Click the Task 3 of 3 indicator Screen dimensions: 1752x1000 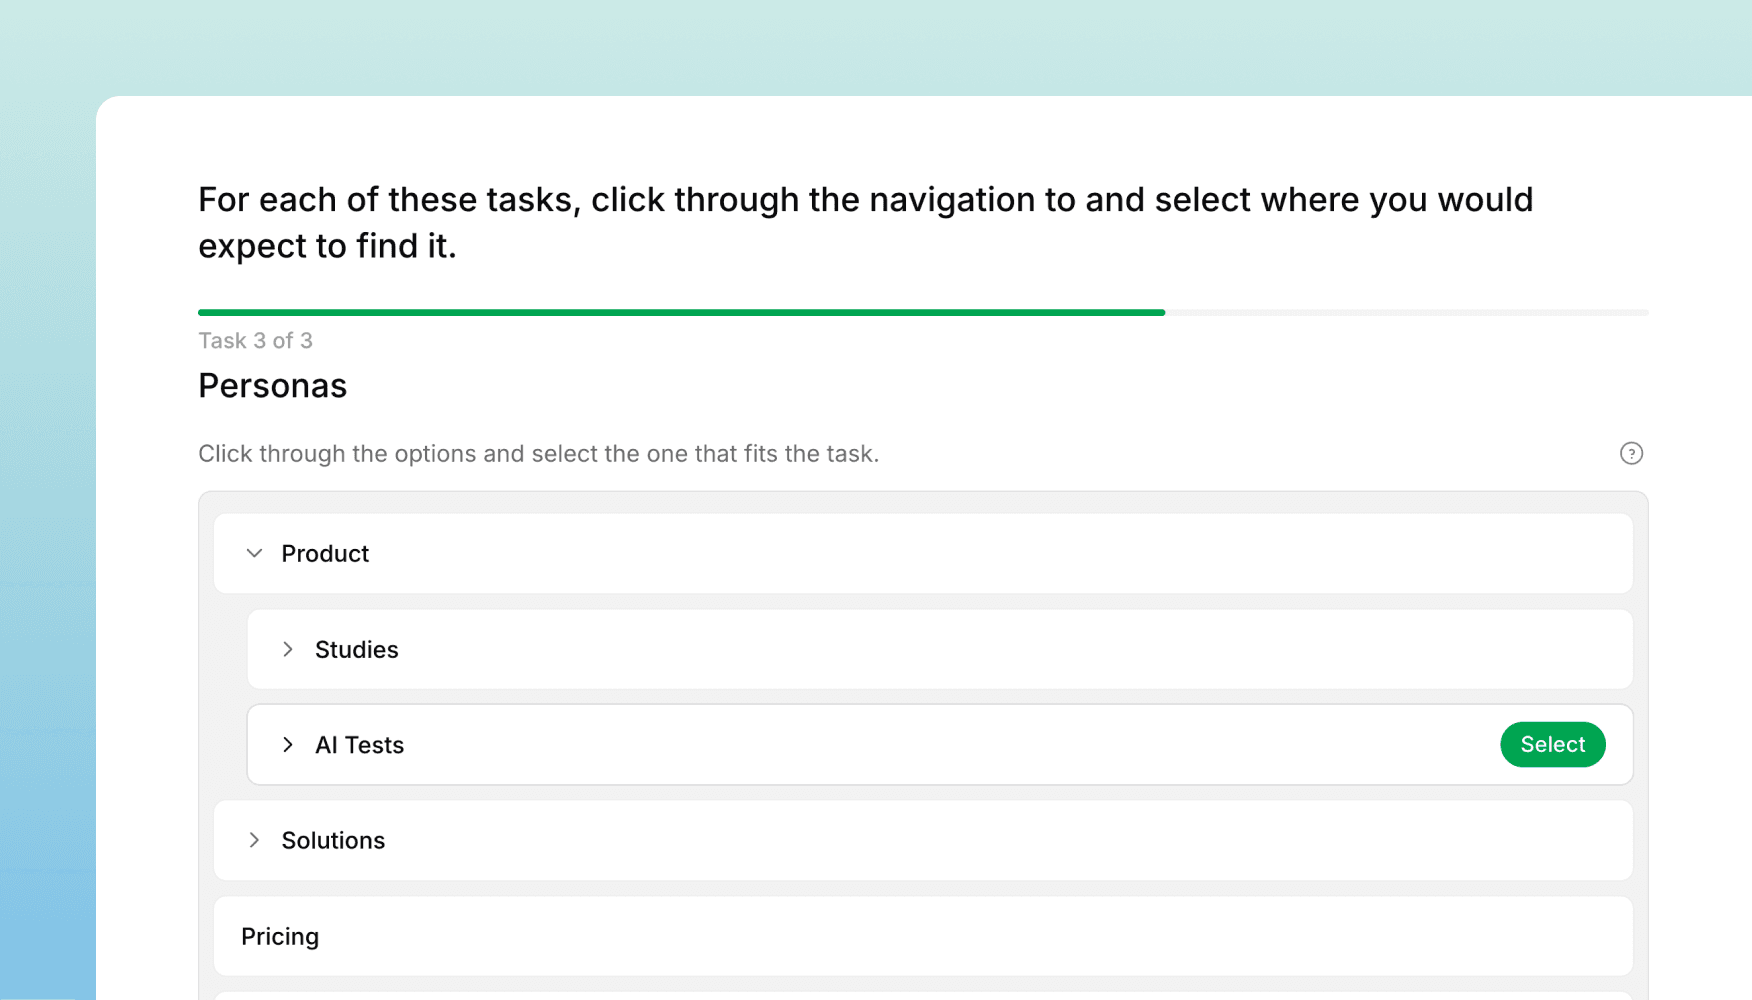click(x=255, y=340)
